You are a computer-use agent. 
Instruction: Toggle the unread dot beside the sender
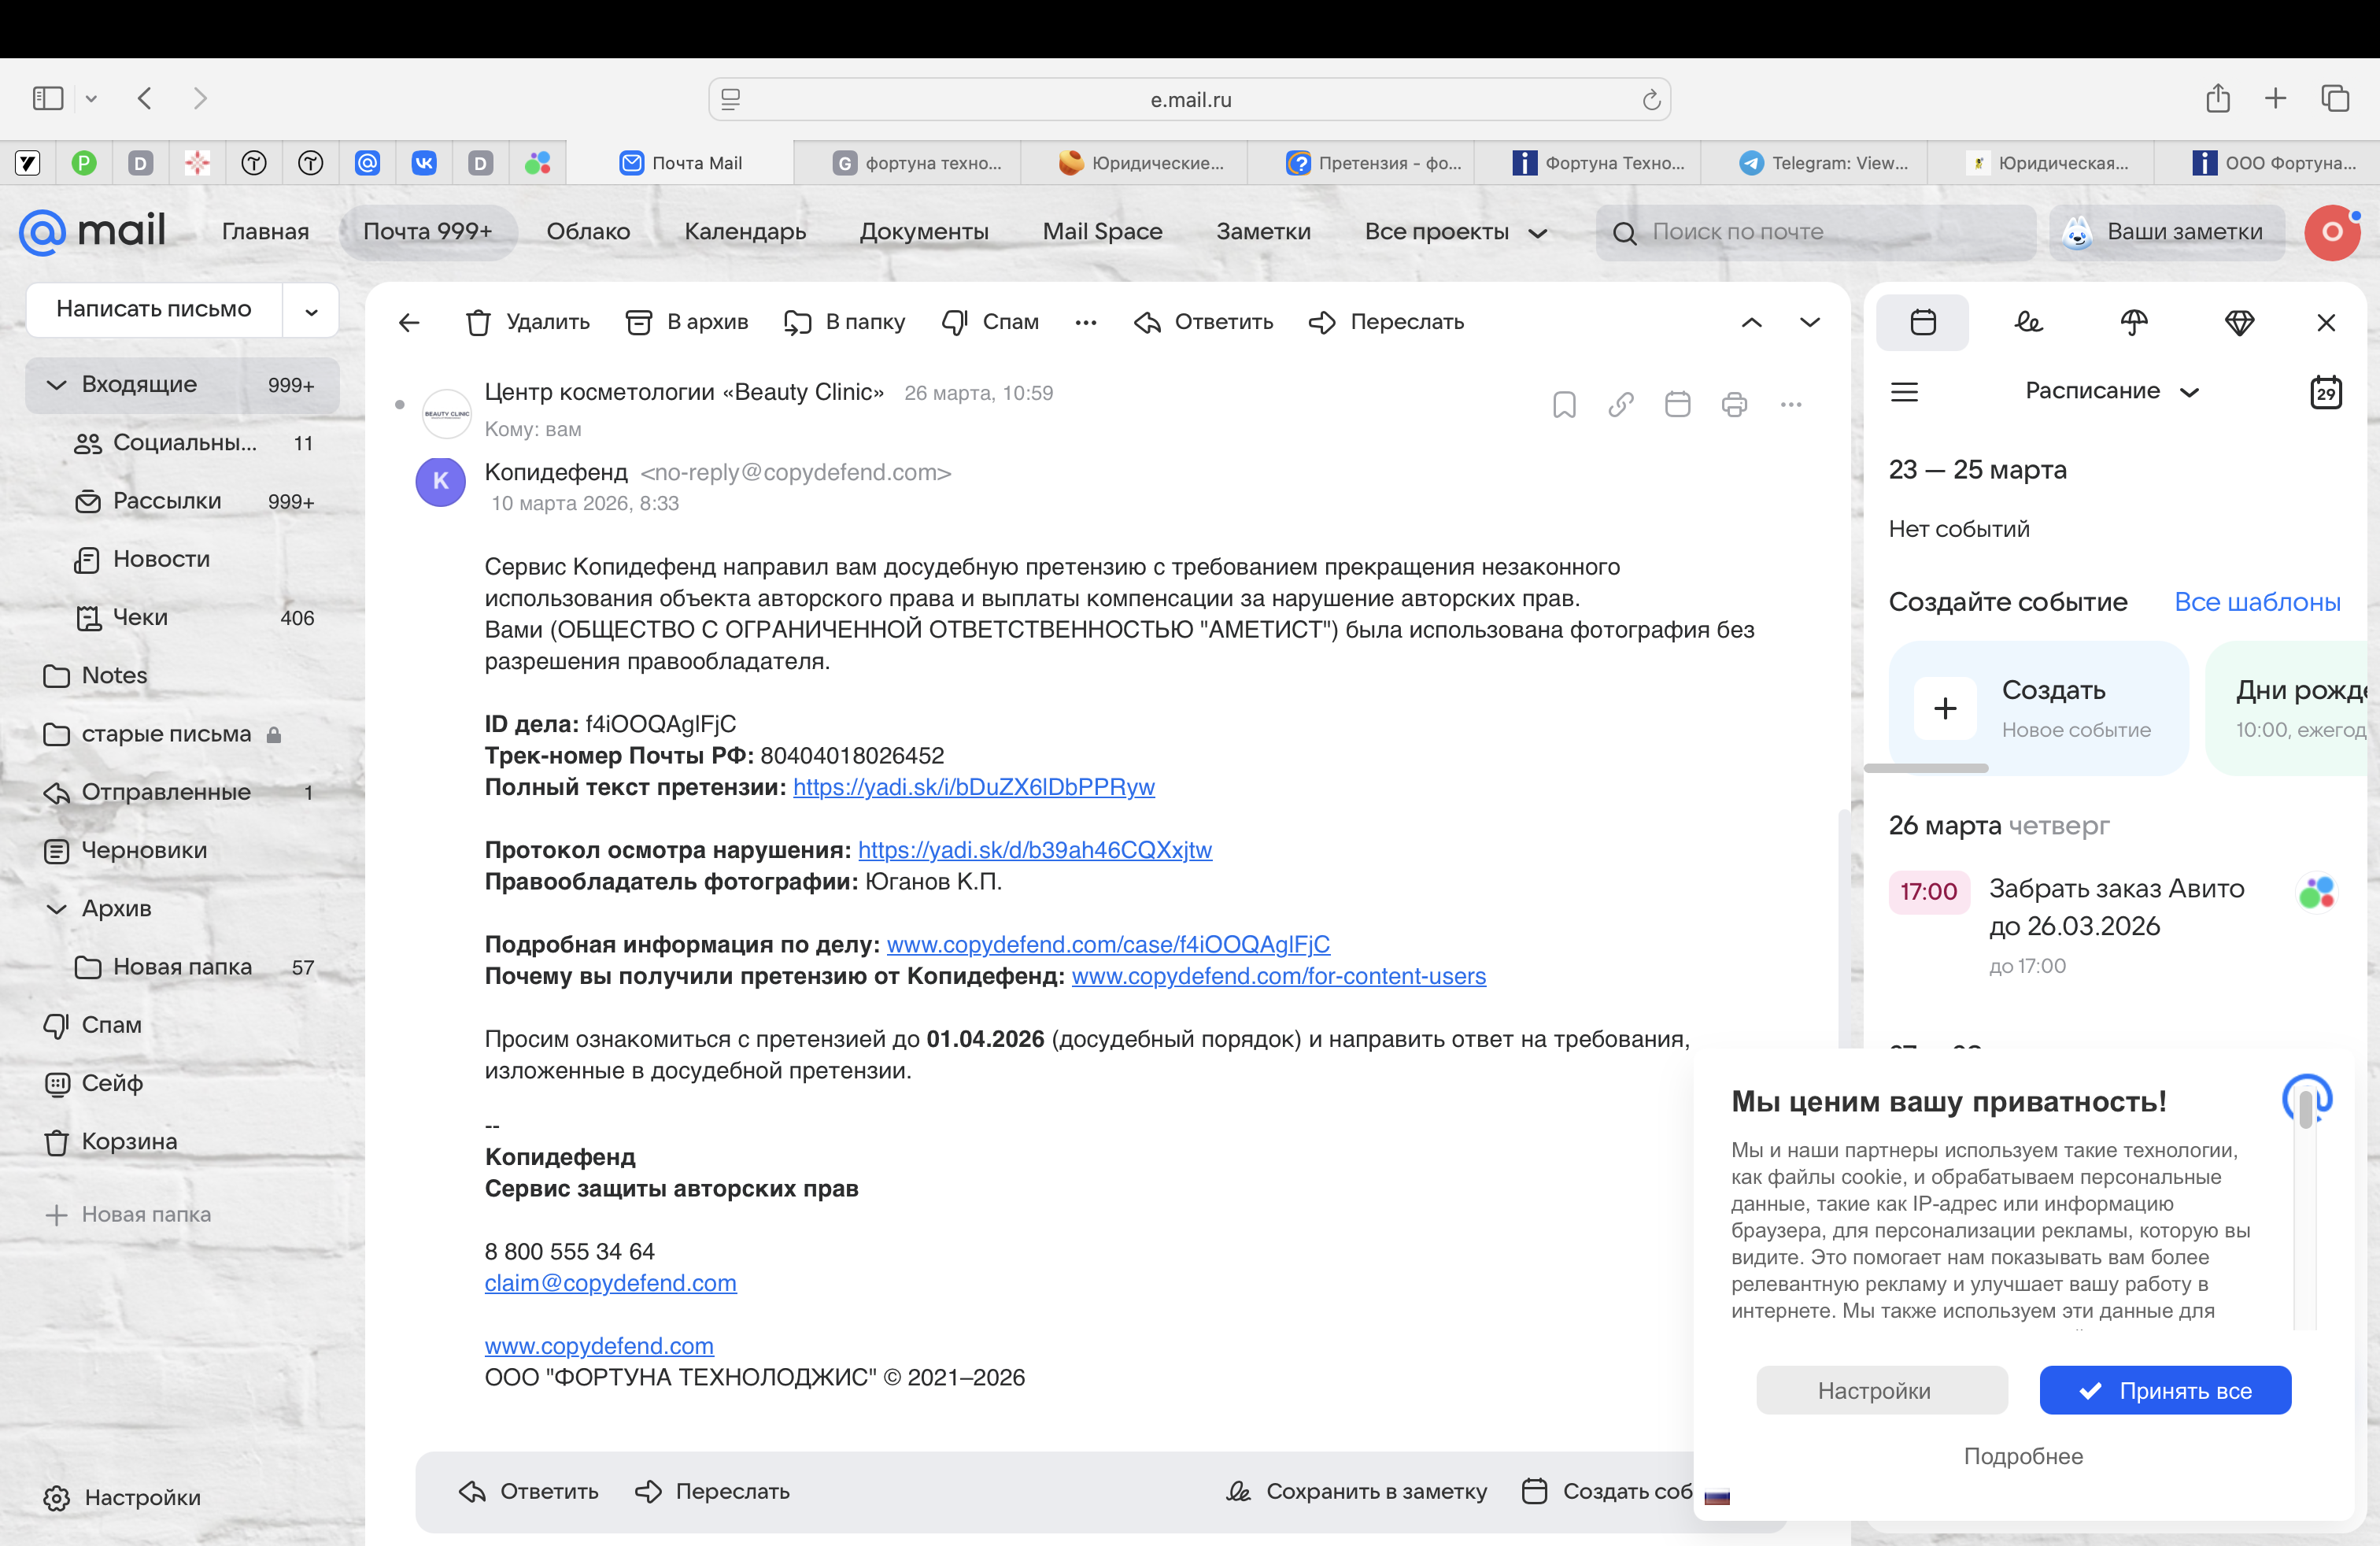[x=400, y=405]
